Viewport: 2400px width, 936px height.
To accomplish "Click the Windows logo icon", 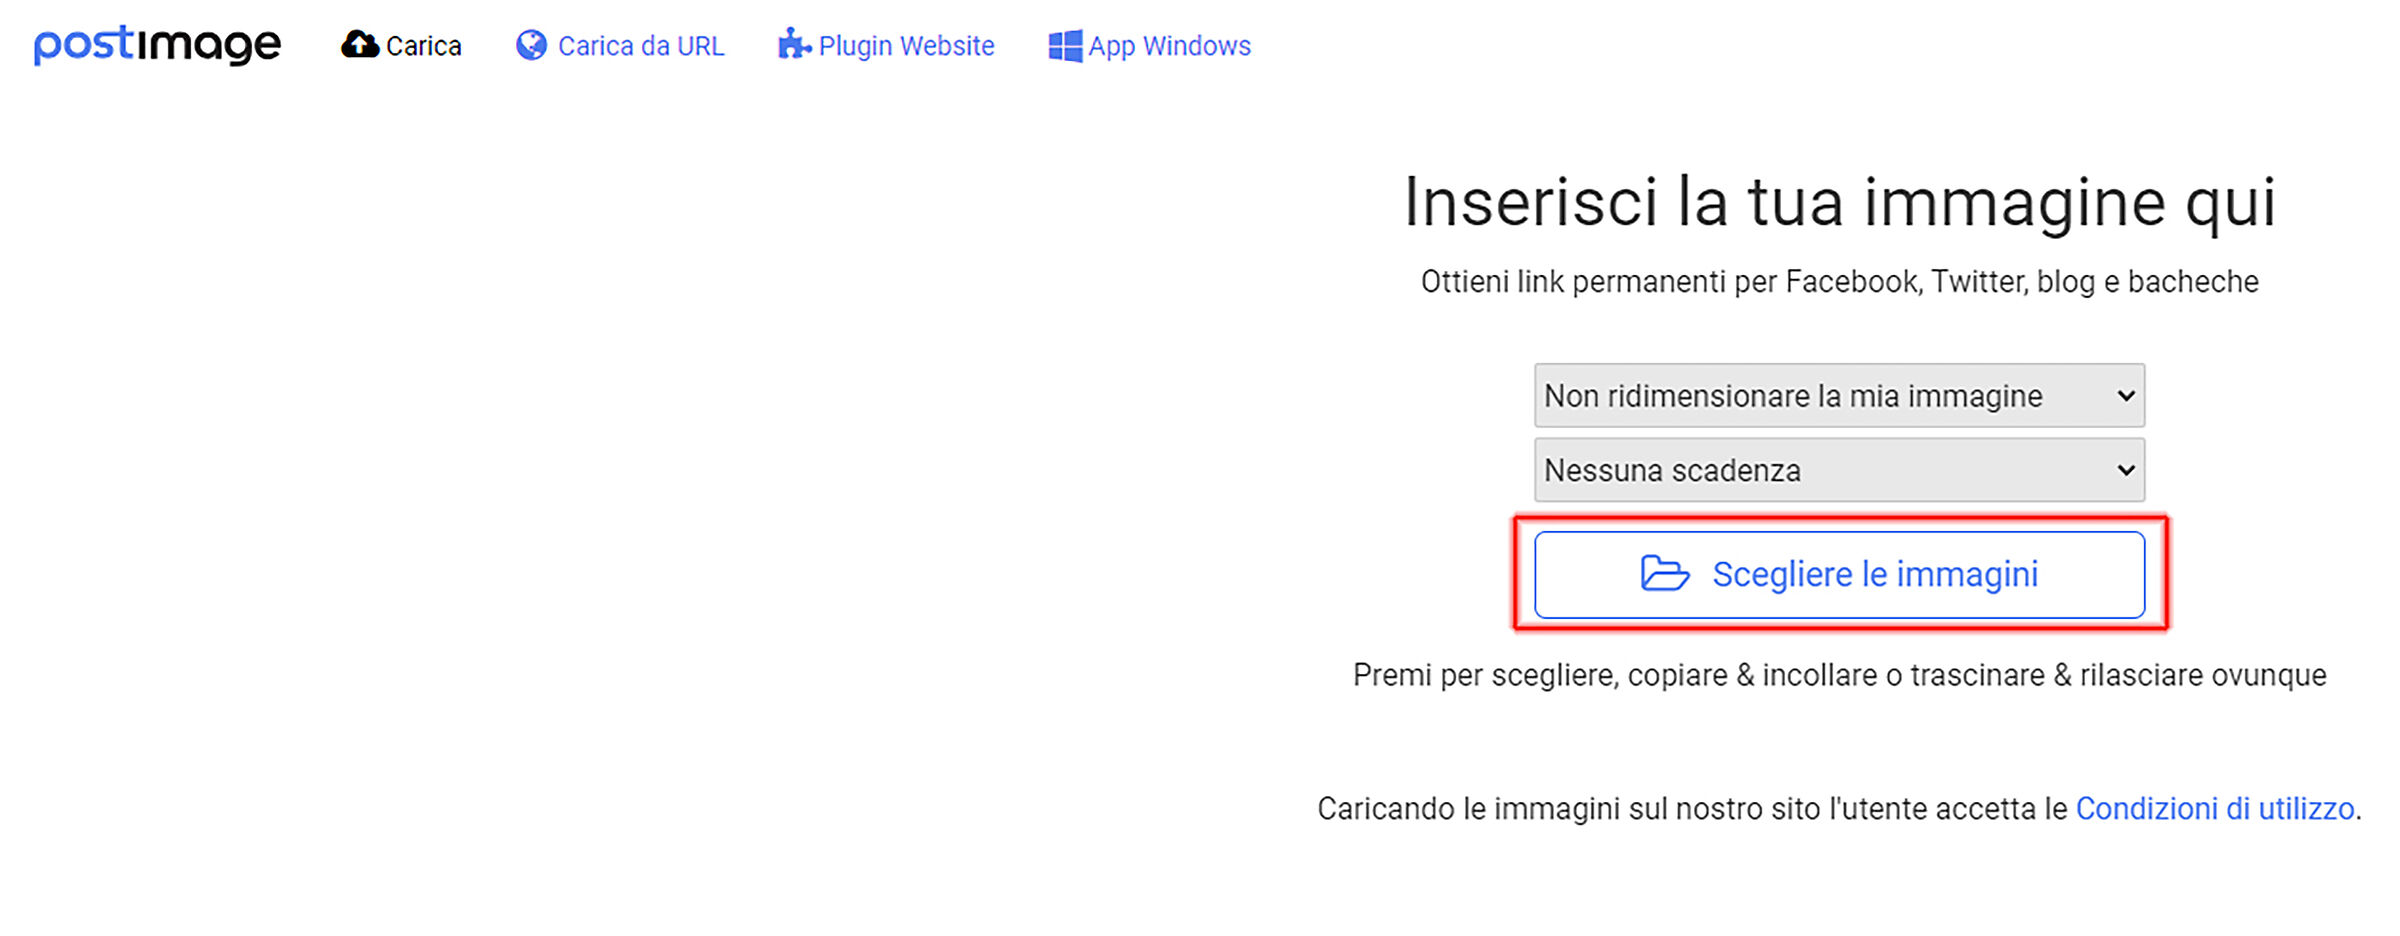I will pos(1065,46).
